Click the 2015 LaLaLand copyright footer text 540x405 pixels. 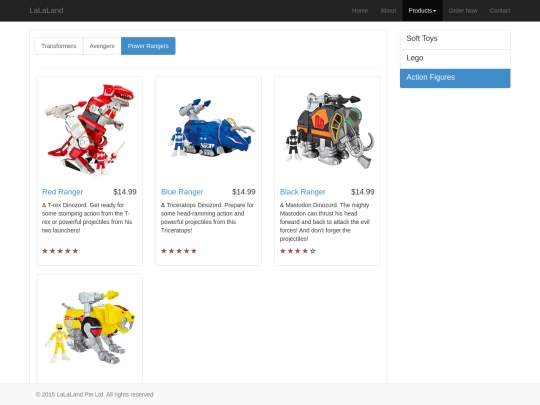(94, 394)
